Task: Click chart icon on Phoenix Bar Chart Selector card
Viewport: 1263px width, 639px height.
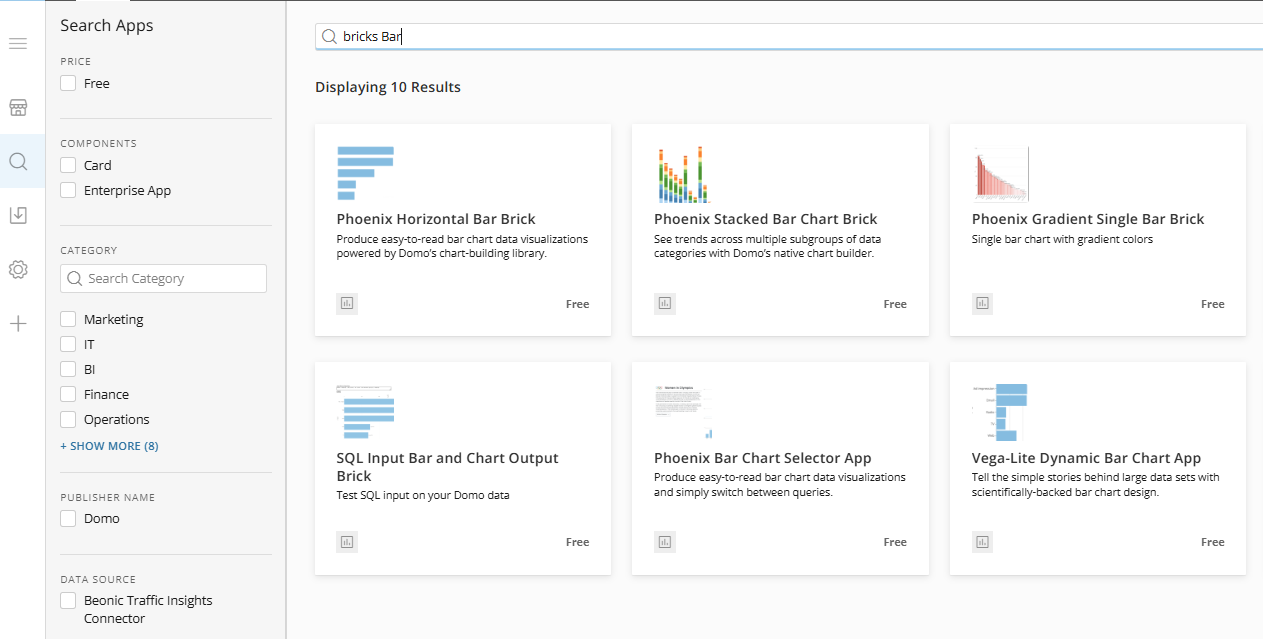Action: point(665,541)
